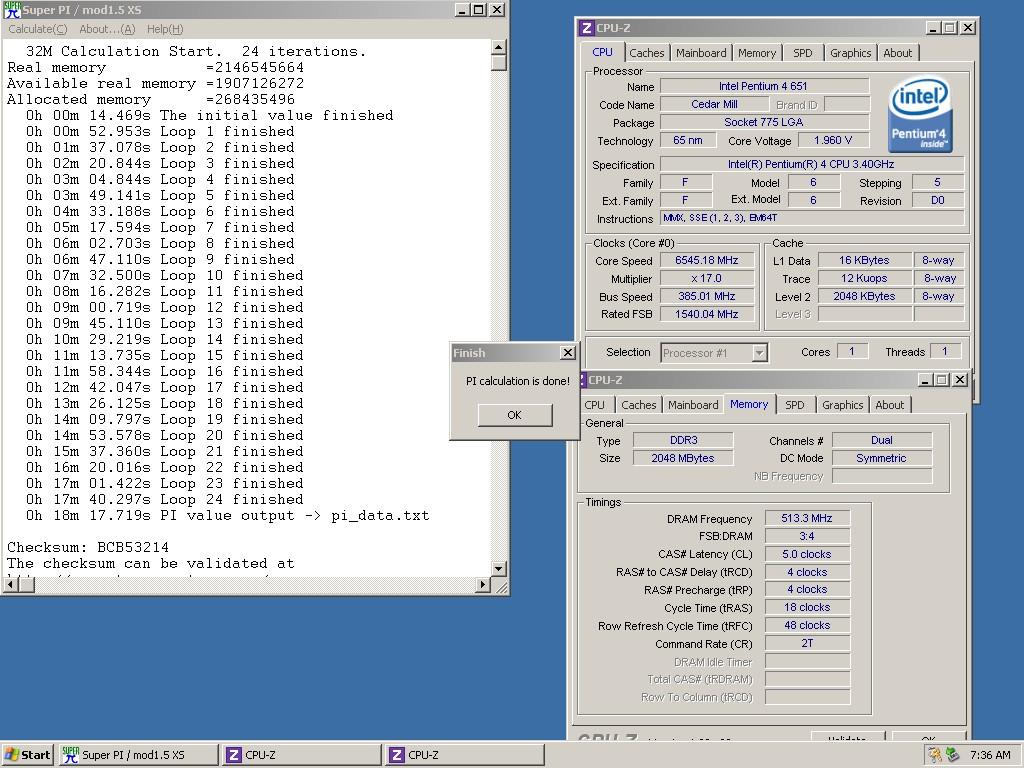Image resolution: width=1024 pixels, height=768 pixels.
Task: Open Mainboard tab in lower CPU-Z window
Action: (693, 405)
